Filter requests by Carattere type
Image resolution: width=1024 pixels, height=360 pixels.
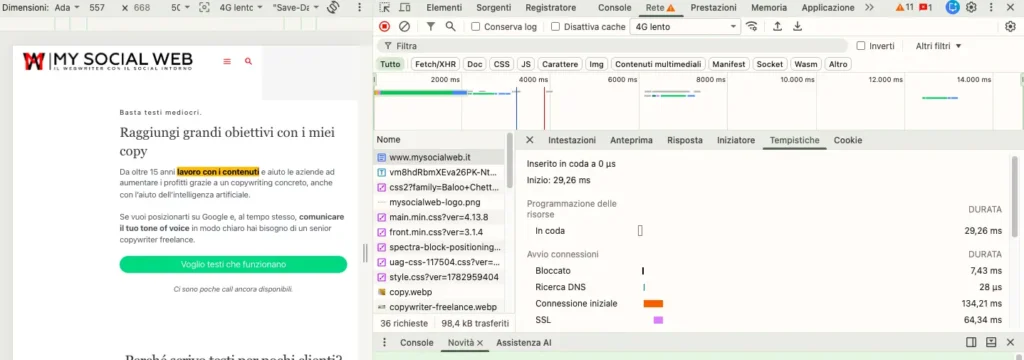(560, 64)
